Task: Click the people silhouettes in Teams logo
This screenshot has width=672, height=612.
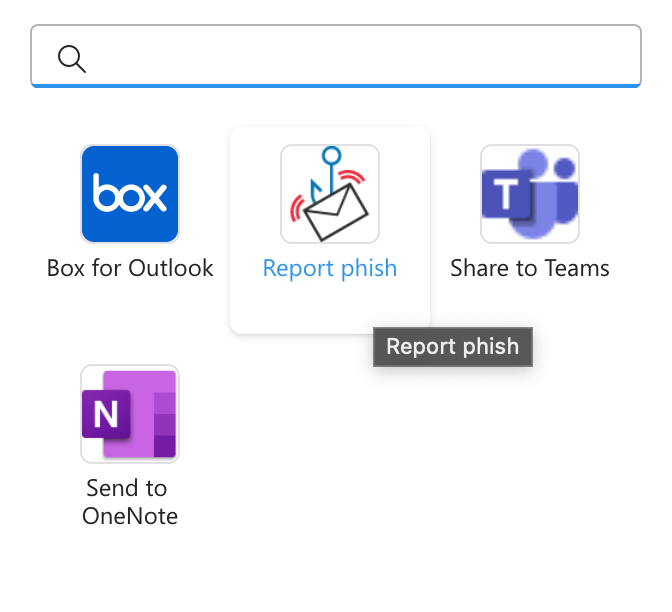Action: pyautogui.click(x=551, y=193)
